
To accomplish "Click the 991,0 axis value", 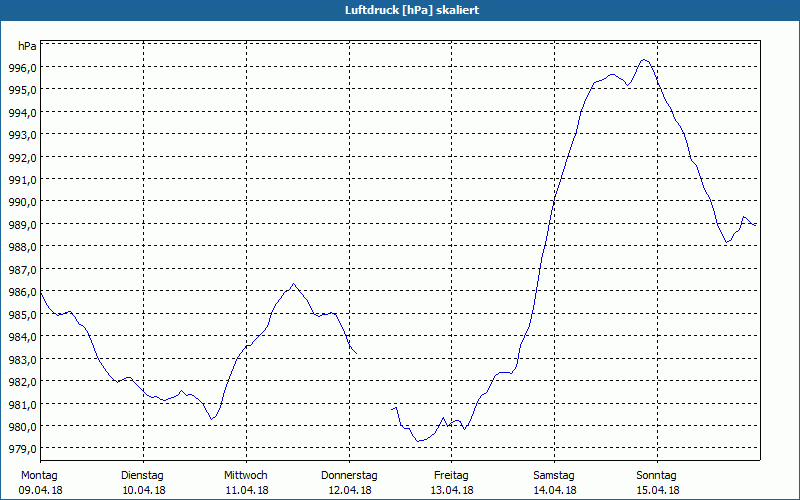I will pyautogui.click(x=22, y=180).
